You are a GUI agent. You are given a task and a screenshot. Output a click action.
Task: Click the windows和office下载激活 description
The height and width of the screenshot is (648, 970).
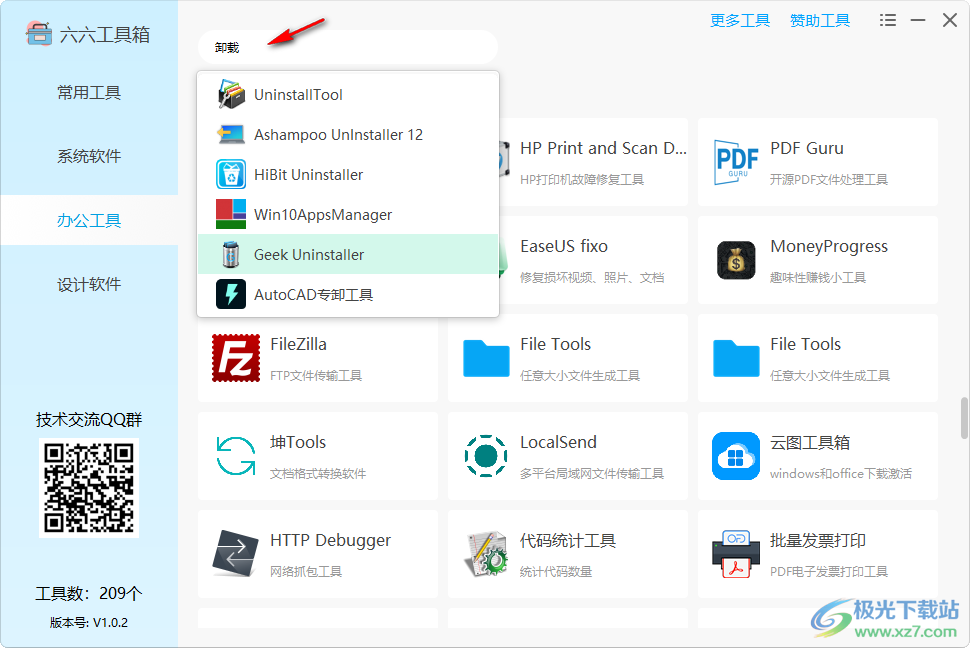coord(841,473)
